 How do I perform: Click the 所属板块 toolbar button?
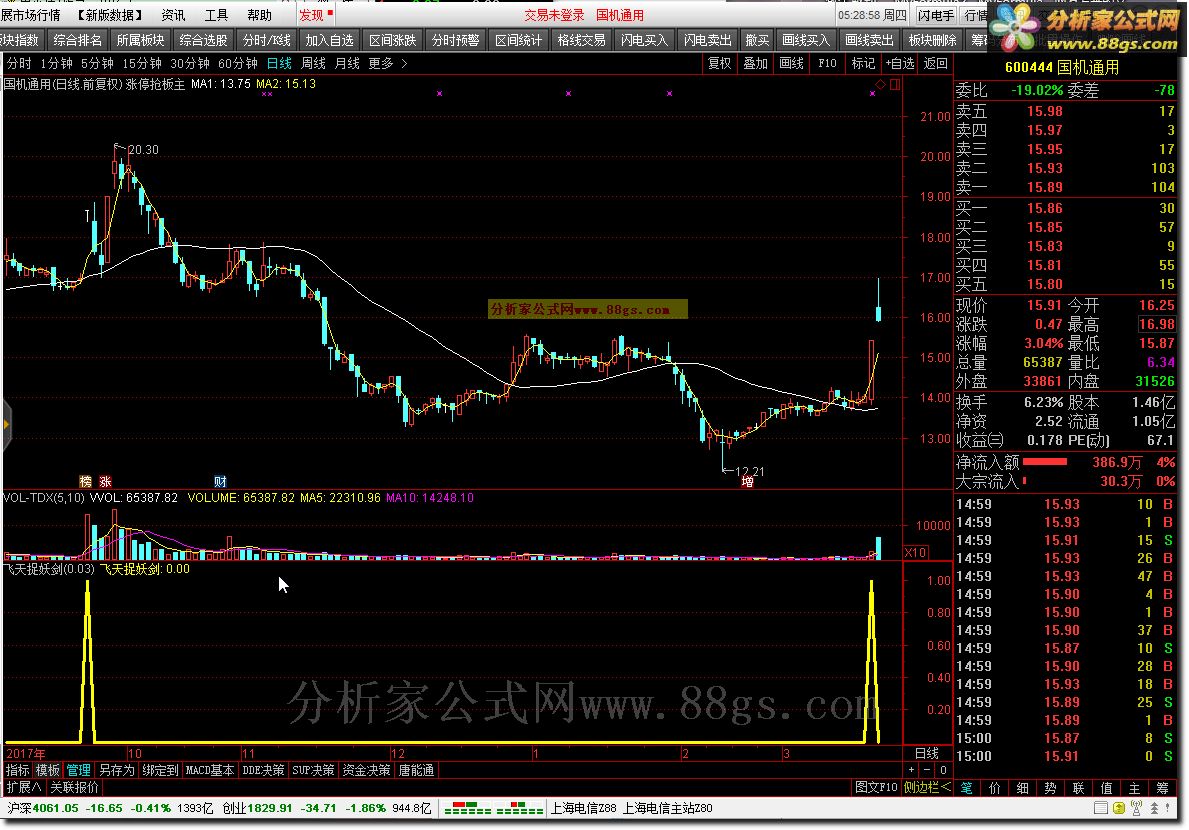(140, 40)
